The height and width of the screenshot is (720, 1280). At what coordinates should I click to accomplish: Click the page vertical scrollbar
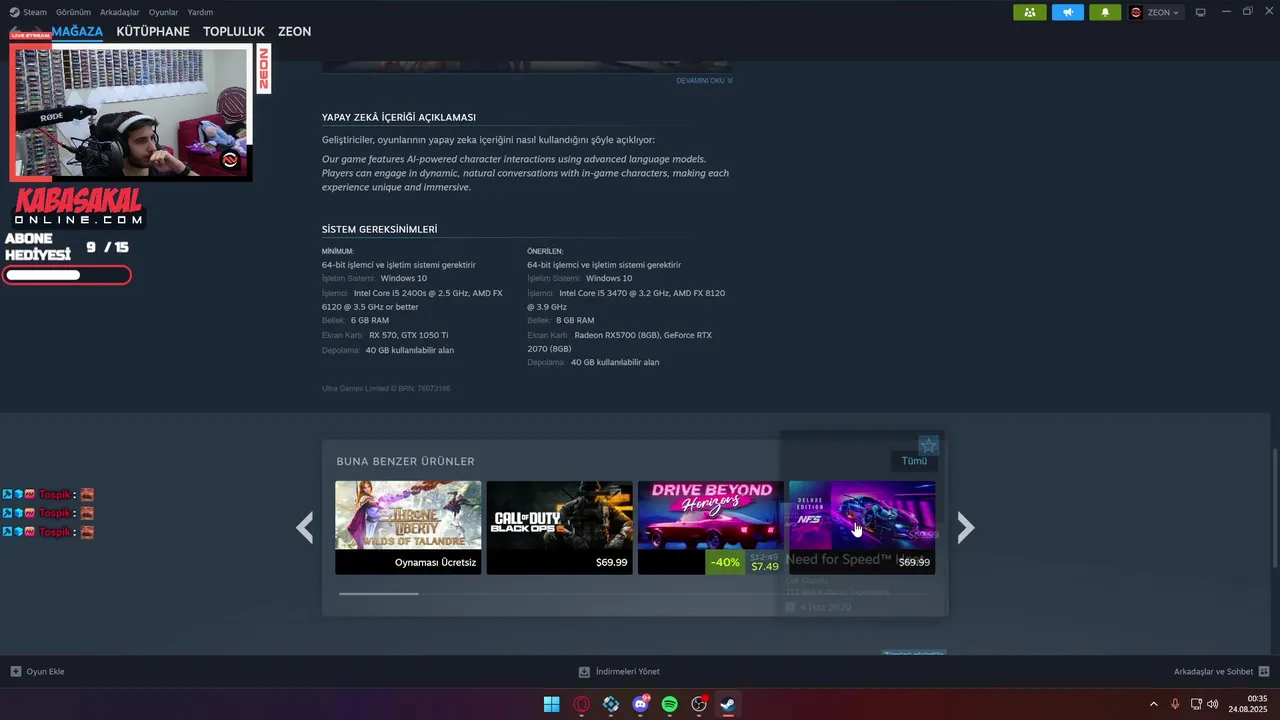1274,510
